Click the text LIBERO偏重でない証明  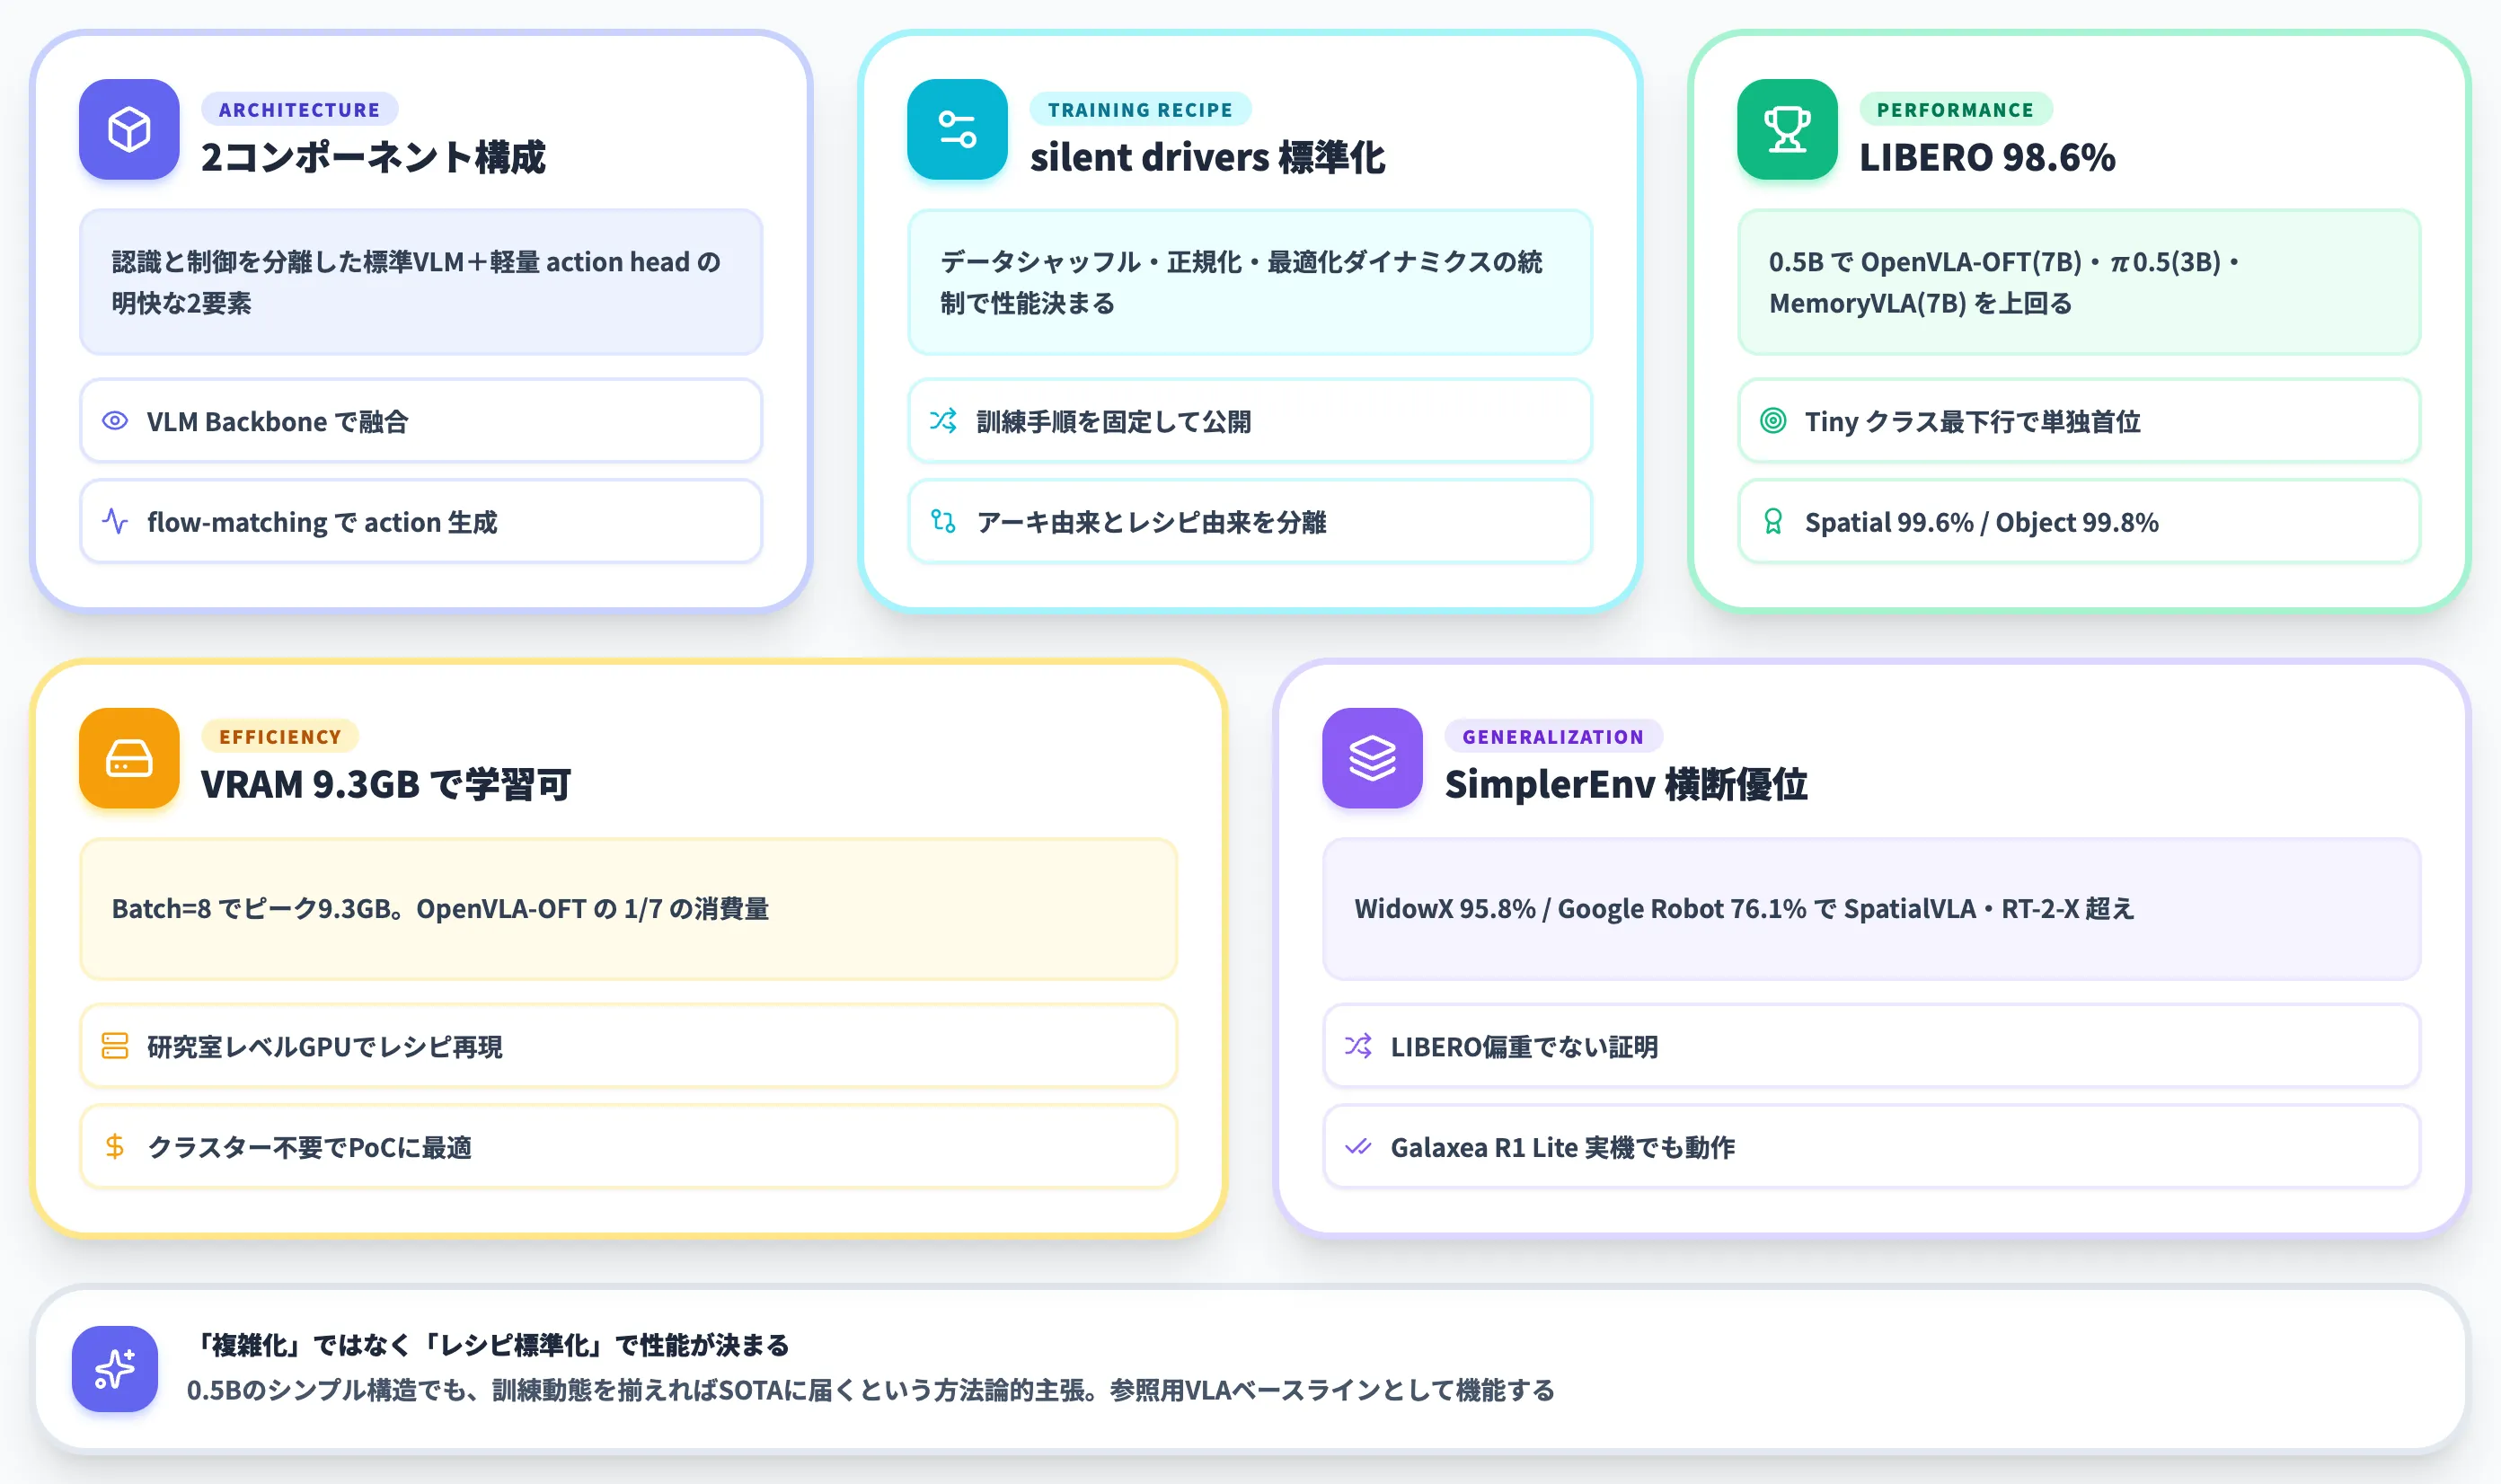point(1524,1047)
